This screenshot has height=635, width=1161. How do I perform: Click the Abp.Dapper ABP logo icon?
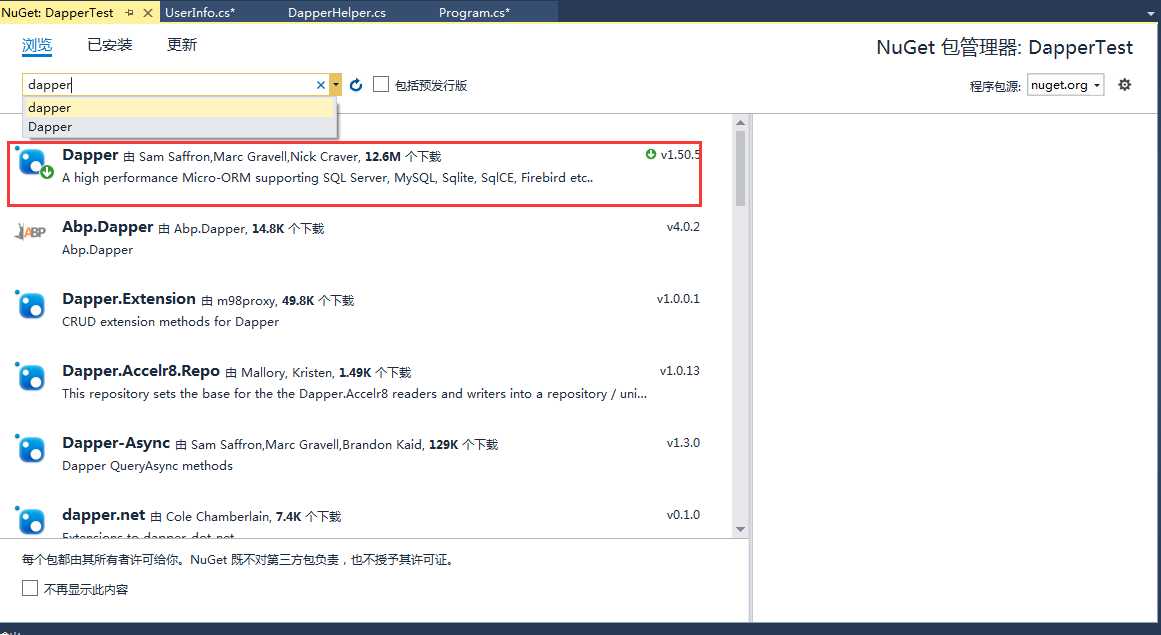click(30, 232)
